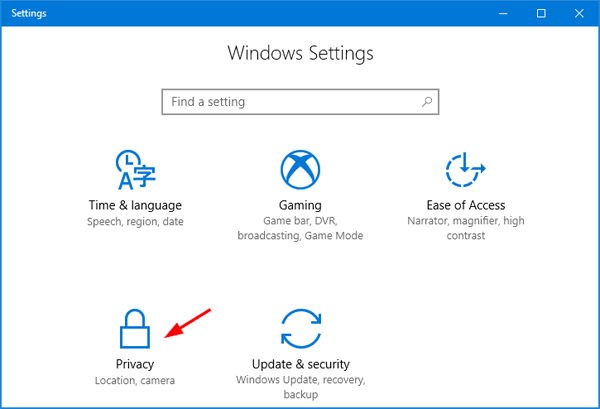600x409 pixels.
Task: Click the Game bar, DVR, broadcasting description
Action: click(300, 229)
